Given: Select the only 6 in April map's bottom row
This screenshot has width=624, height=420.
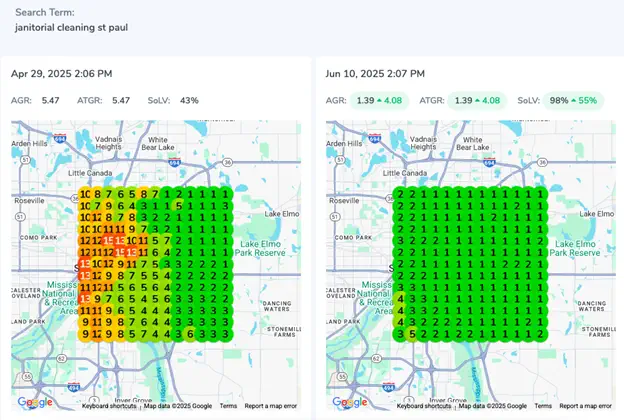Looking at the screenshot, I should [190, 334].
